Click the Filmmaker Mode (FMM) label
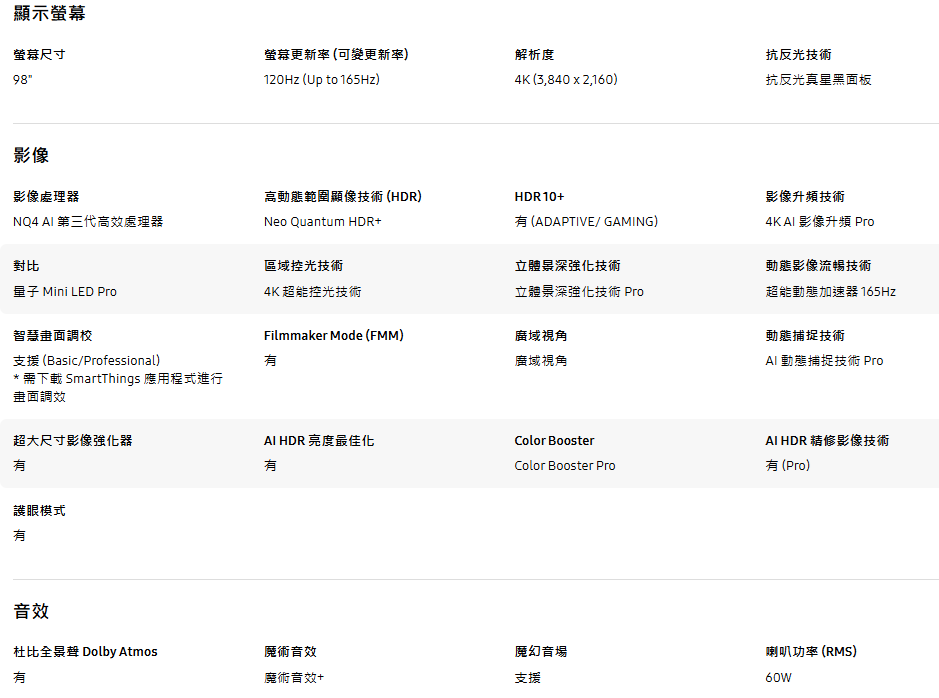This screenshot has height=698, width=939. pyautogui.click(x=333, y=336)
